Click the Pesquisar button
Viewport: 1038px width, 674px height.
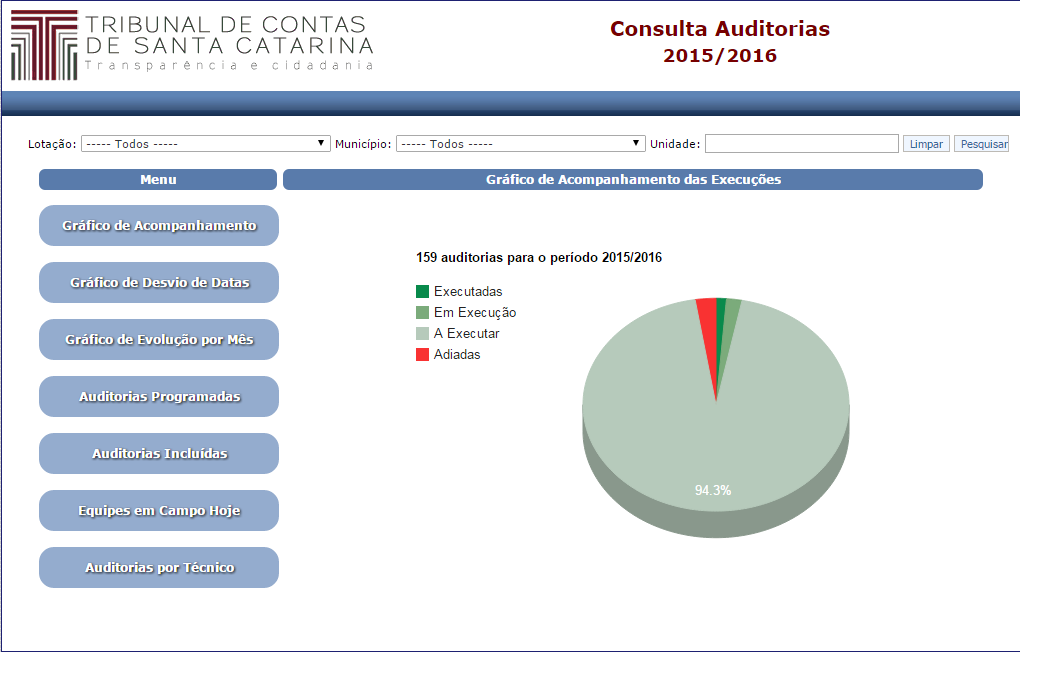coord(982,144)
